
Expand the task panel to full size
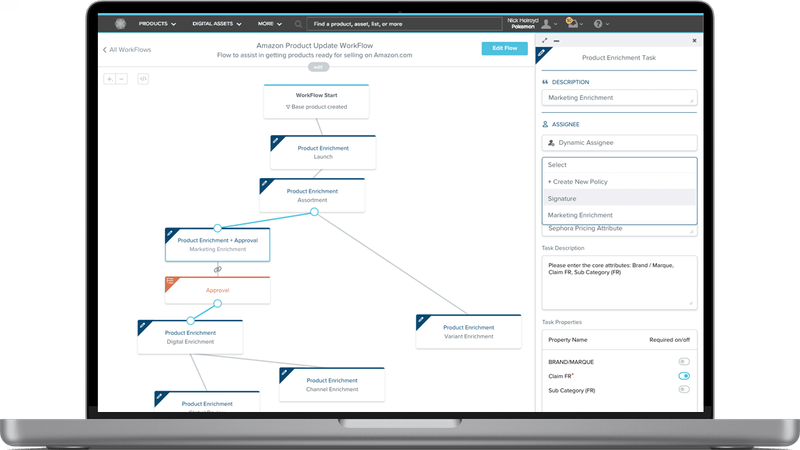544,40
